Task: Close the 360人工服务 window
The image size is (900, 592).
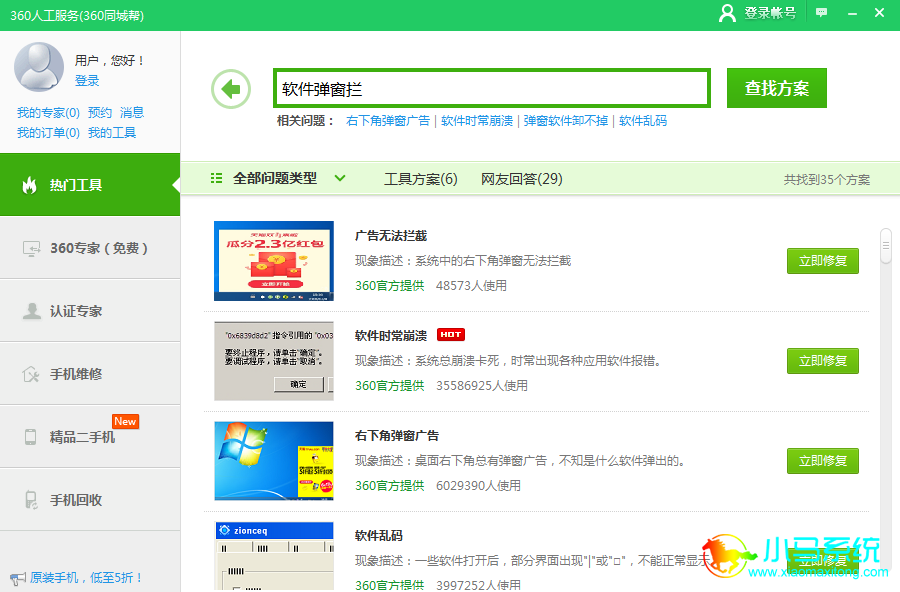Action: 879,12
